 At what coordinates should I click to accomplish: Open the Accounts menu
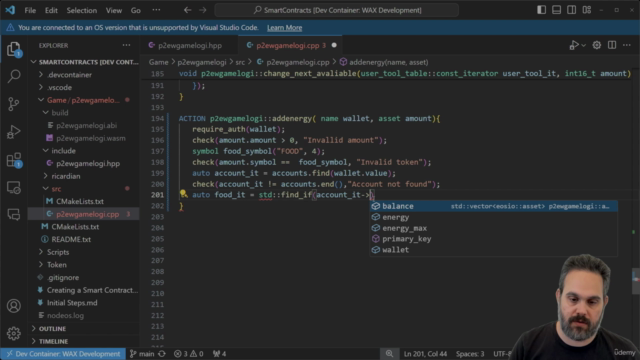click(14, 306)
